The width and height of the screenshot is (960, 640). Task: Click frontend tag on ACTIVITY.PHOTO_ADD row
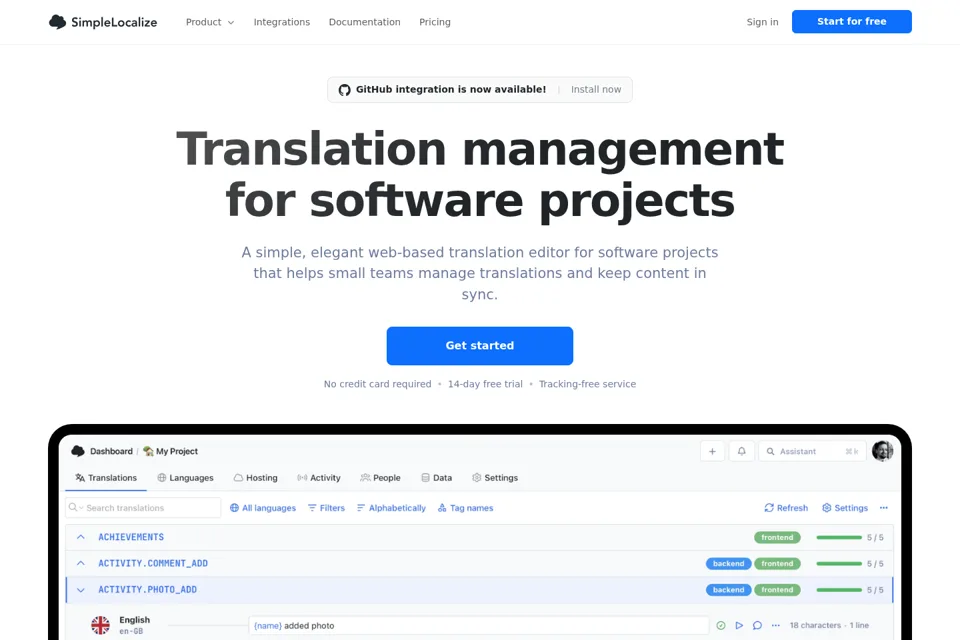point(777,590)
